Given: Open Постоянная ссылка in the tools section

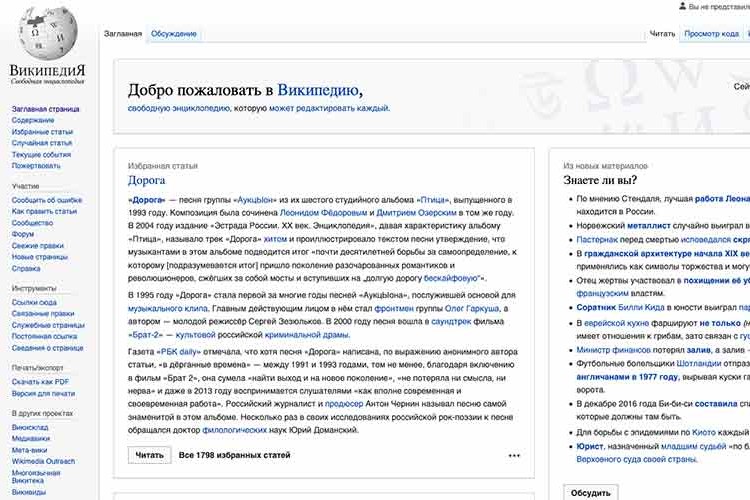Looking at the screenshot, I should [x=44, y=335].
